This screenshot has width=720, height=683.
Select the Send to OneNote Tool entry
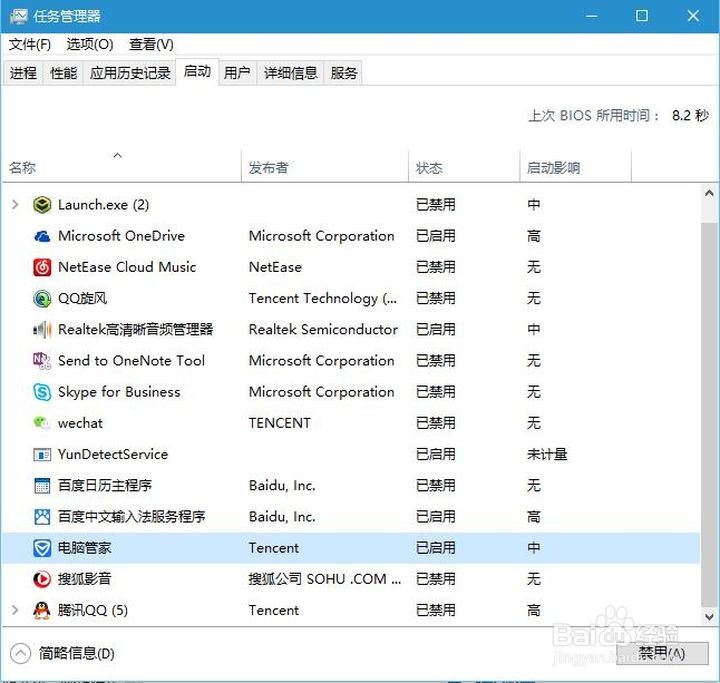coord(131,361)
